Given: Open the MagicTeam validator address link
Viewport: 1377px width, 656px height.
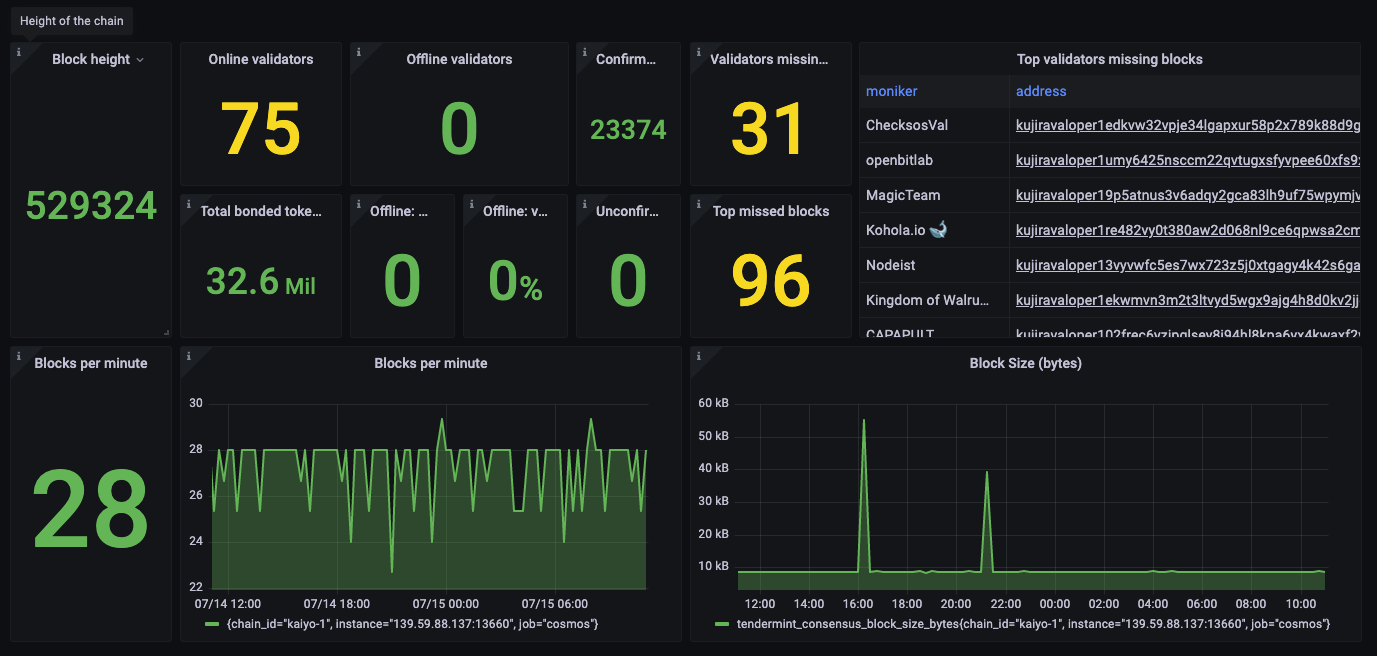Looking at the screenshot, I should 1188,195.
